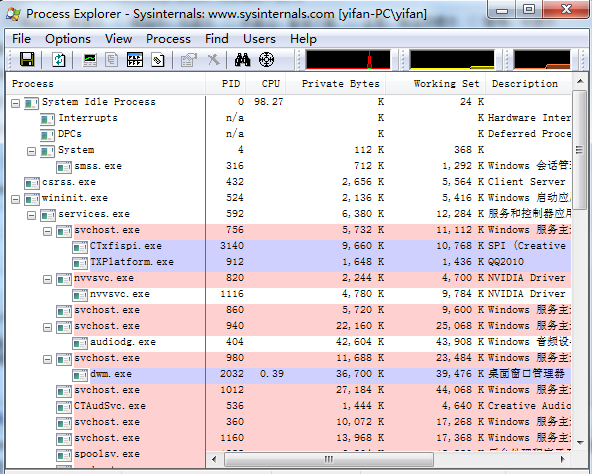This screenshot has height=474, width=592.
Task: Open the File menu
Action: (21, 39)
